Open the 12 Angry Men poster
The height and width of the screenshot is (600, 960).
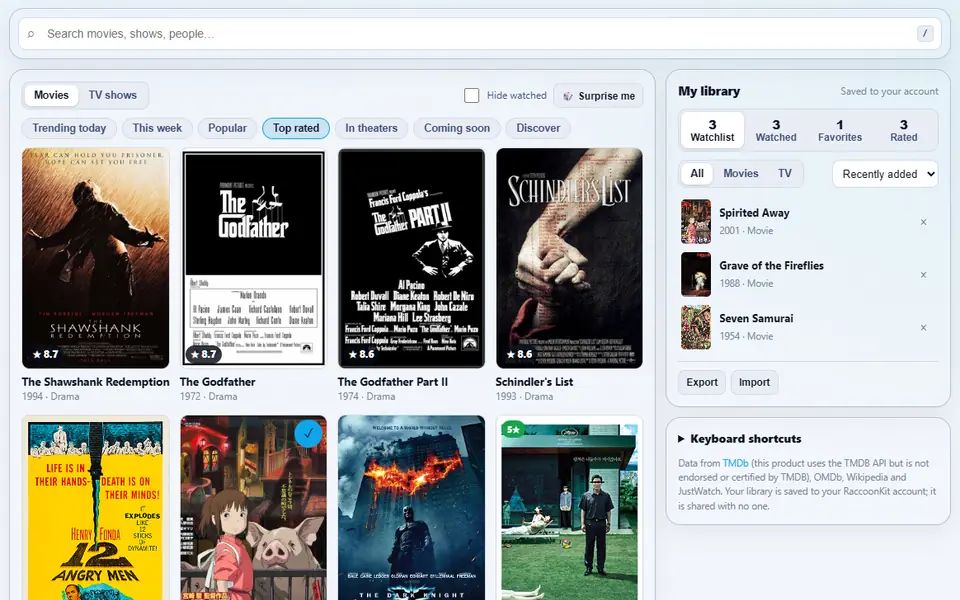point(96,508)
